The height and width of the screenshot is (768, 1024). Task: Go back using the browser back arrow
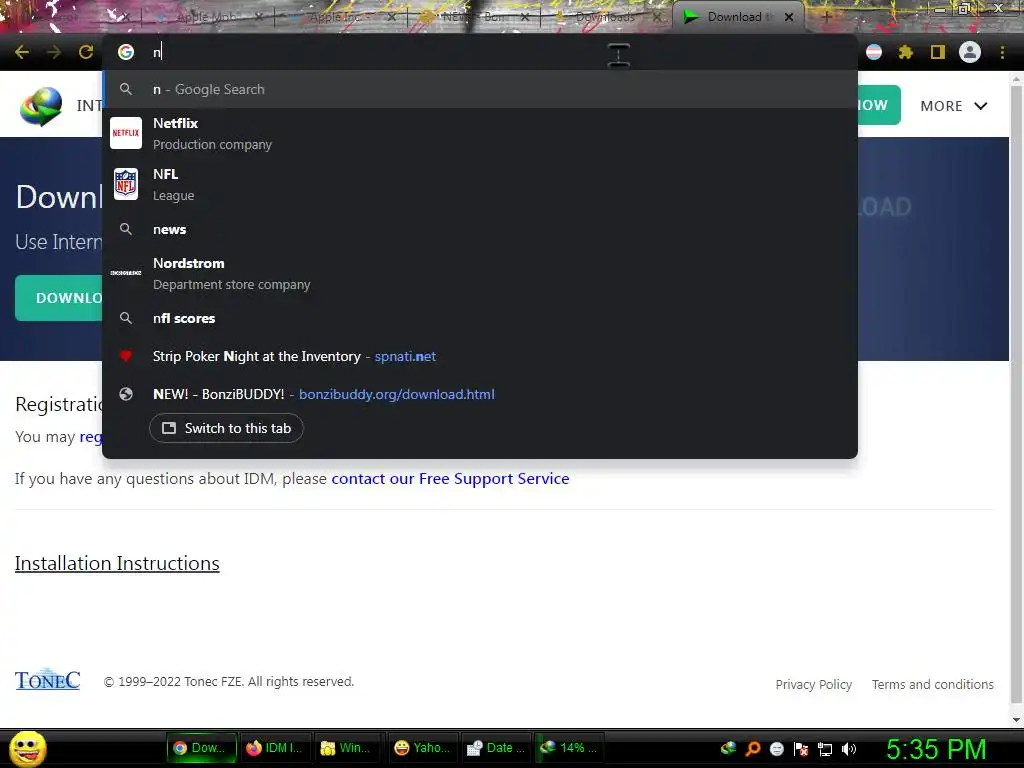22,52
